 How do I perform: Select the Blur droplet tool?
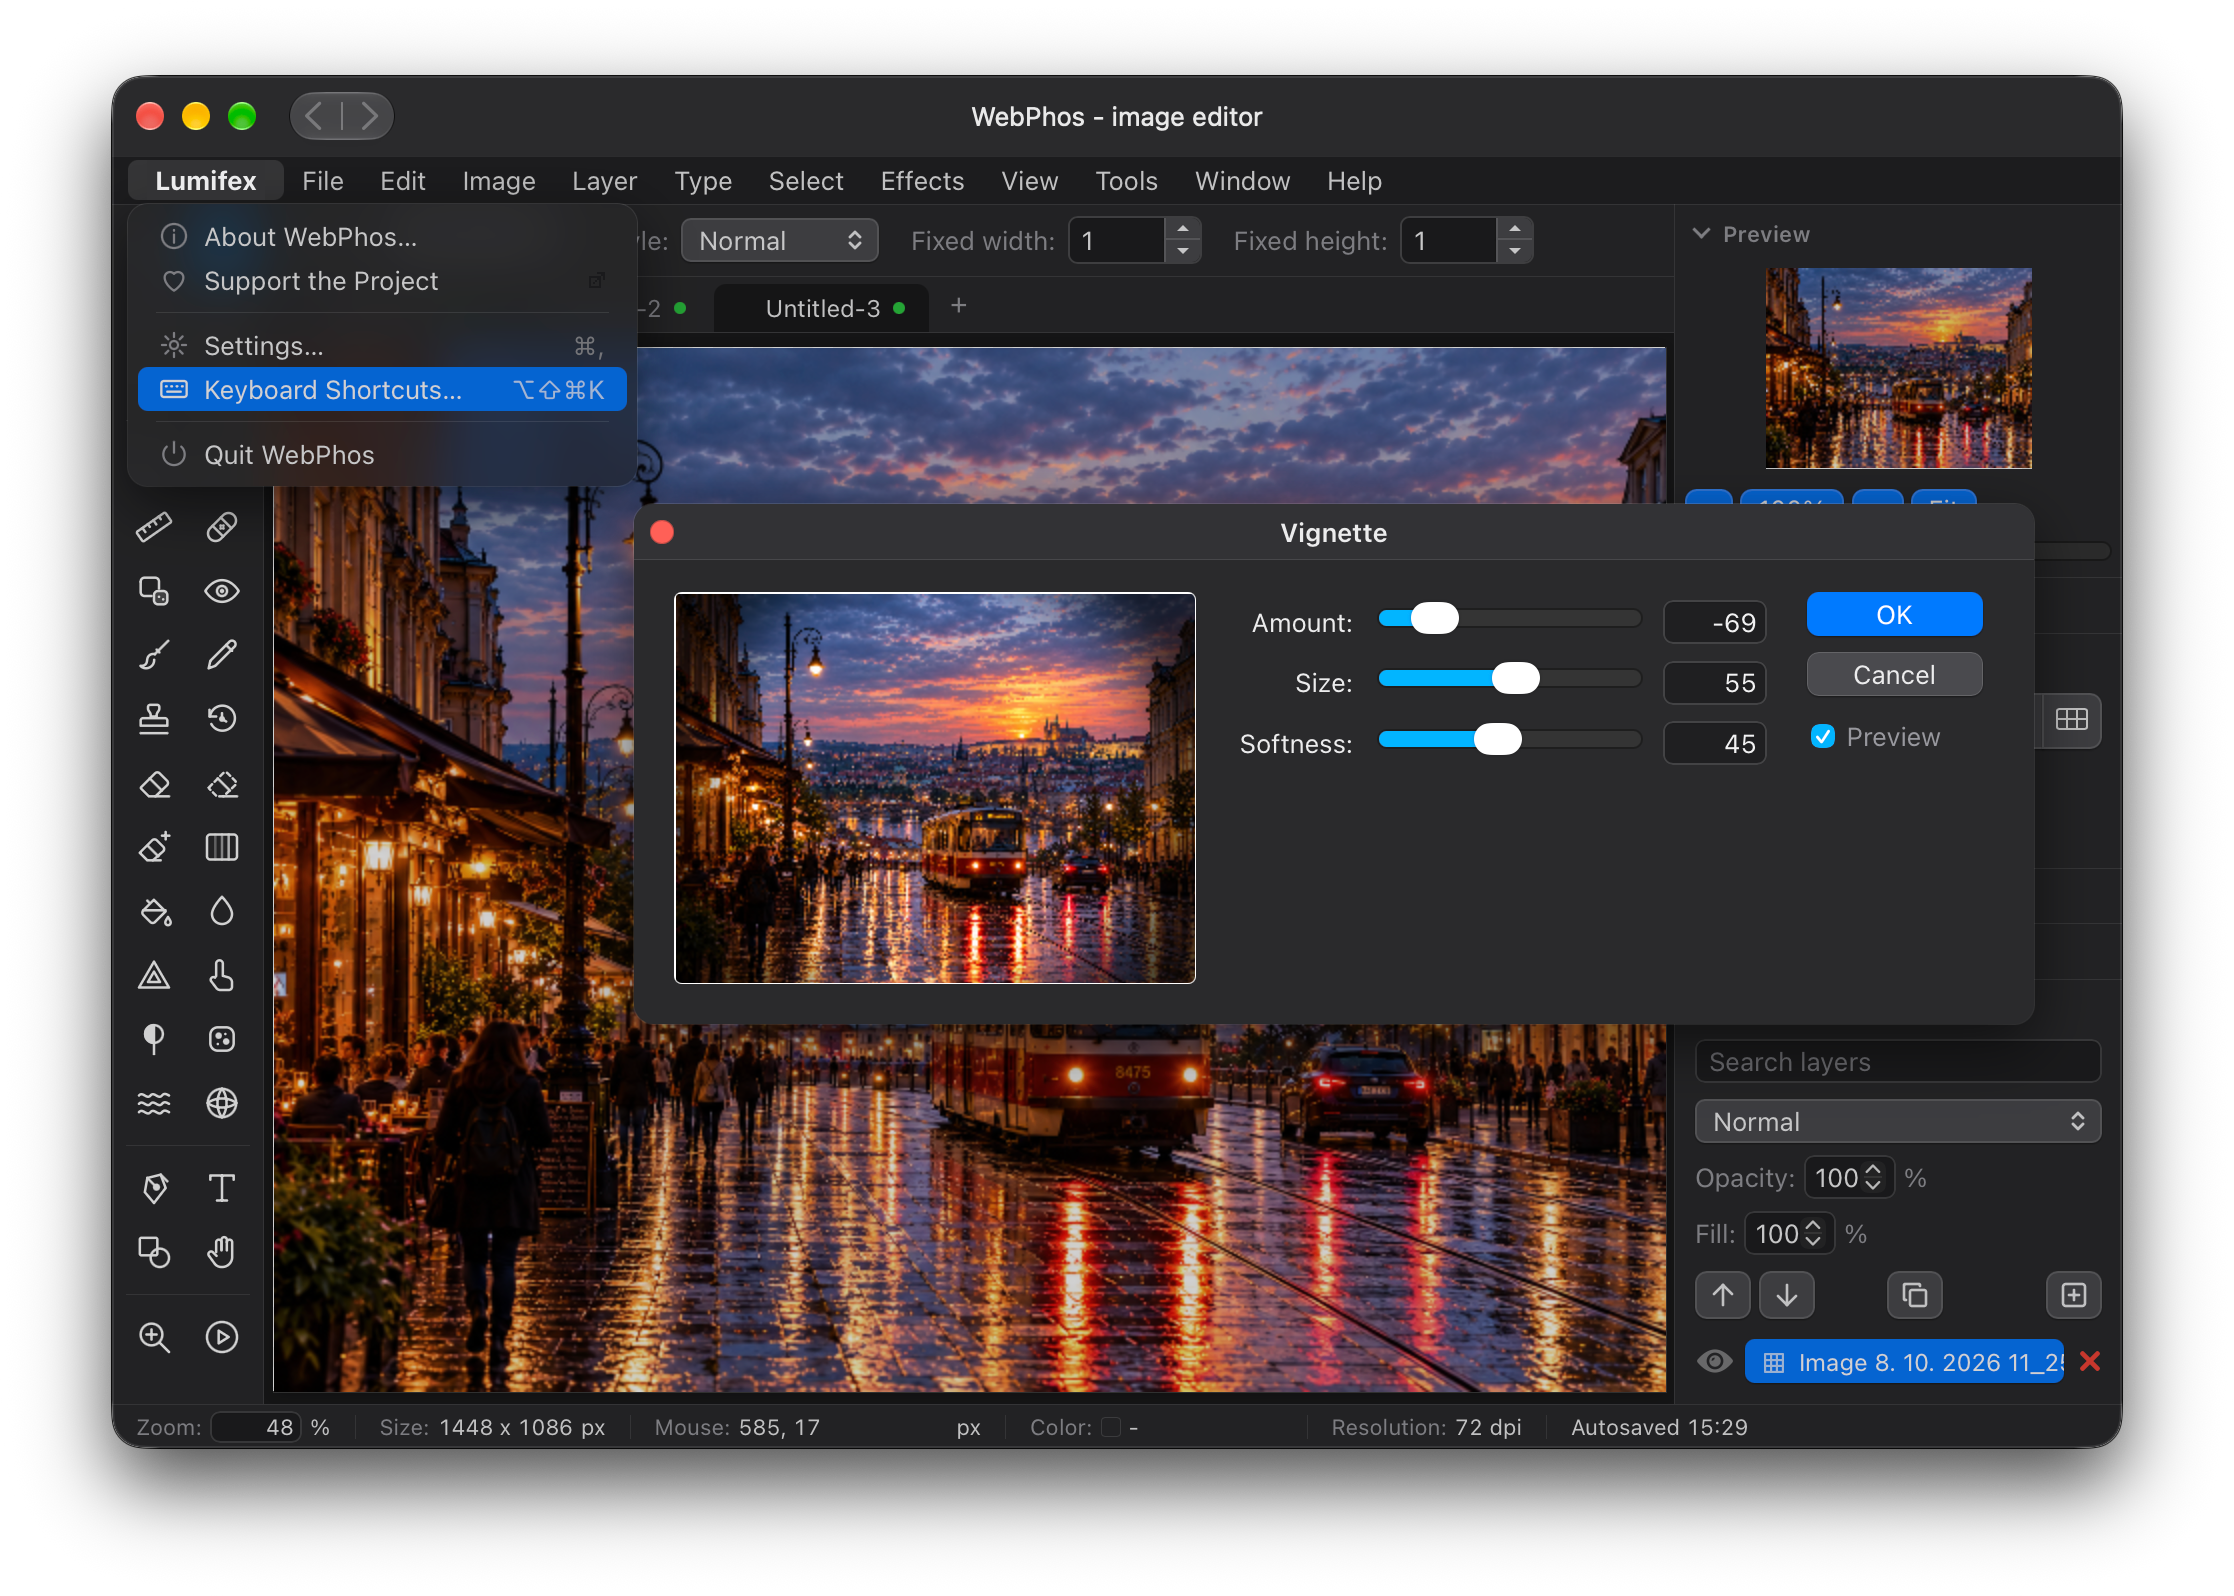point(221,912)
